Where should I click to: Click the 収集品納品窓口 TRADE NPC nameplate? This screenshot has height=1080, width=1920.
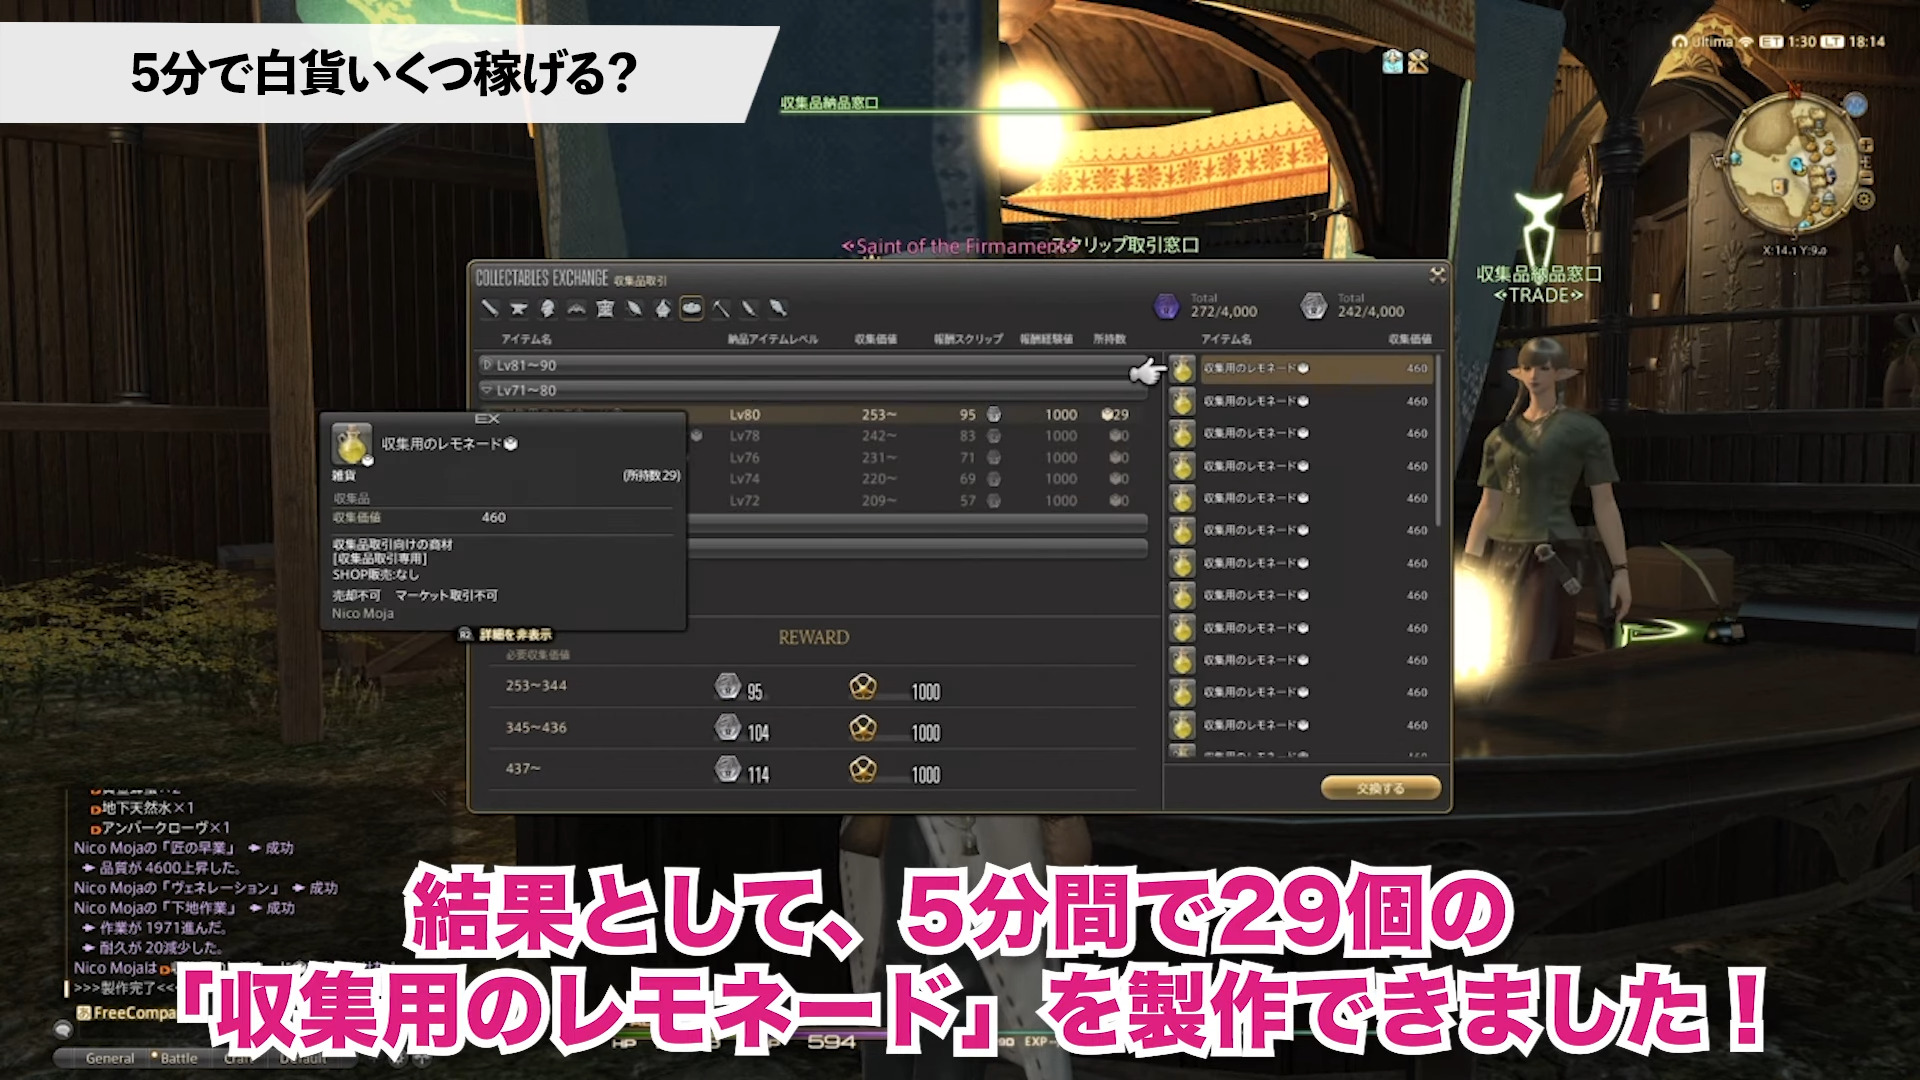pyautogui.click(x=1538, y=284)
